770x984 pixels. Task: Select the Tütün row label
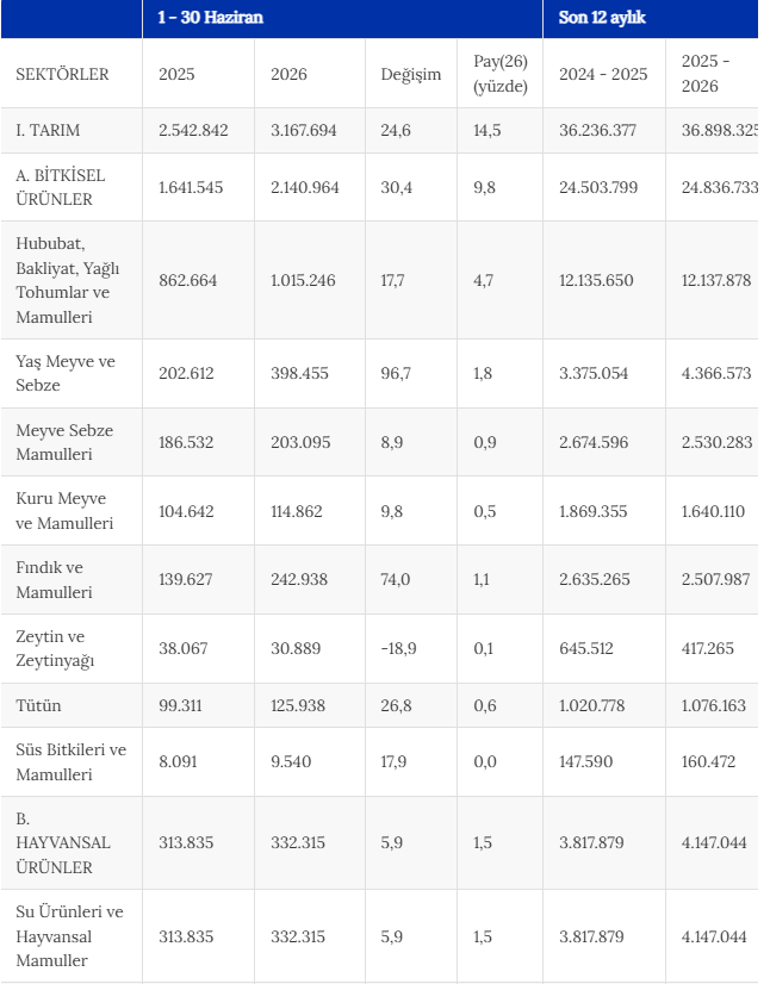coord(38,705)
